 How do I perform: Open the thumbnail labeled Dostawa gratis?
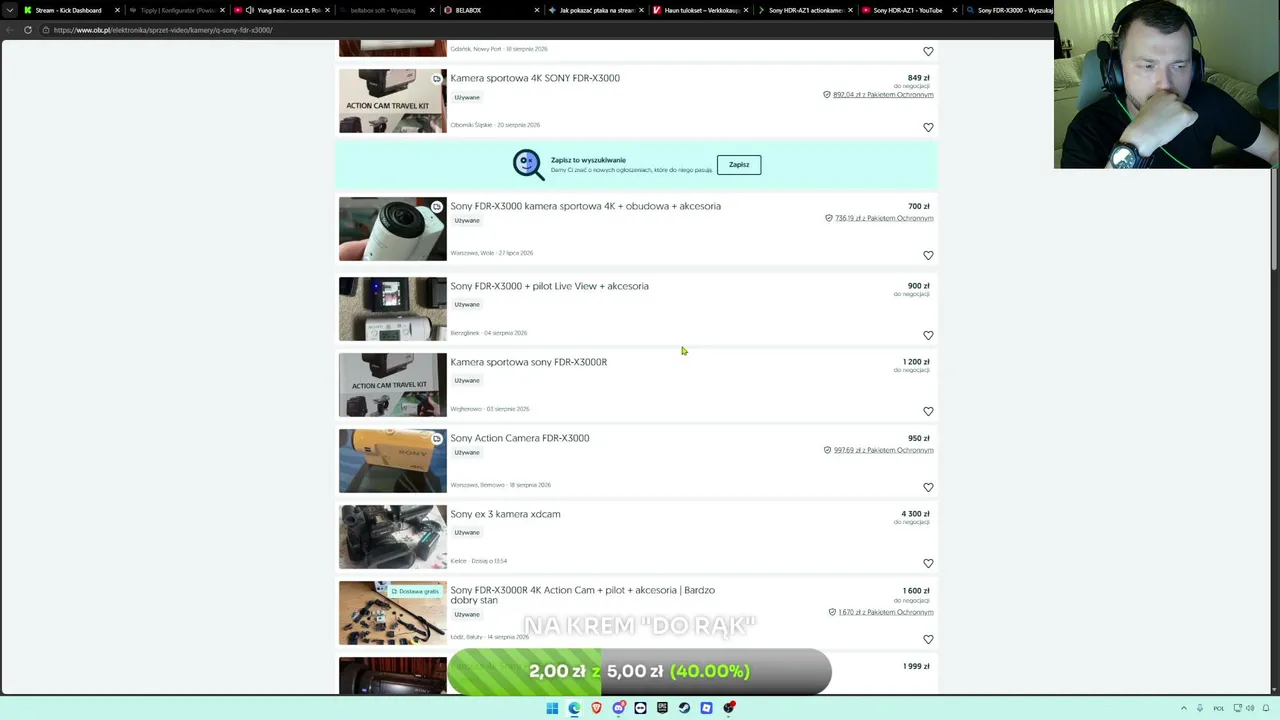tap(393, 613)
